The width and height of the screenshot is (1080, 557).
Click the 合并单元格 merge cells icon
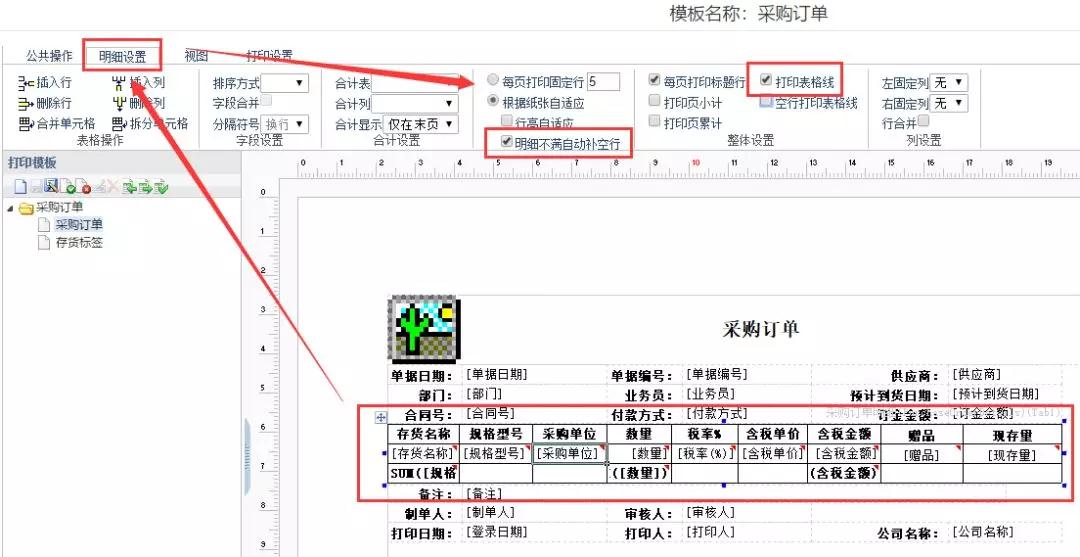26,124
